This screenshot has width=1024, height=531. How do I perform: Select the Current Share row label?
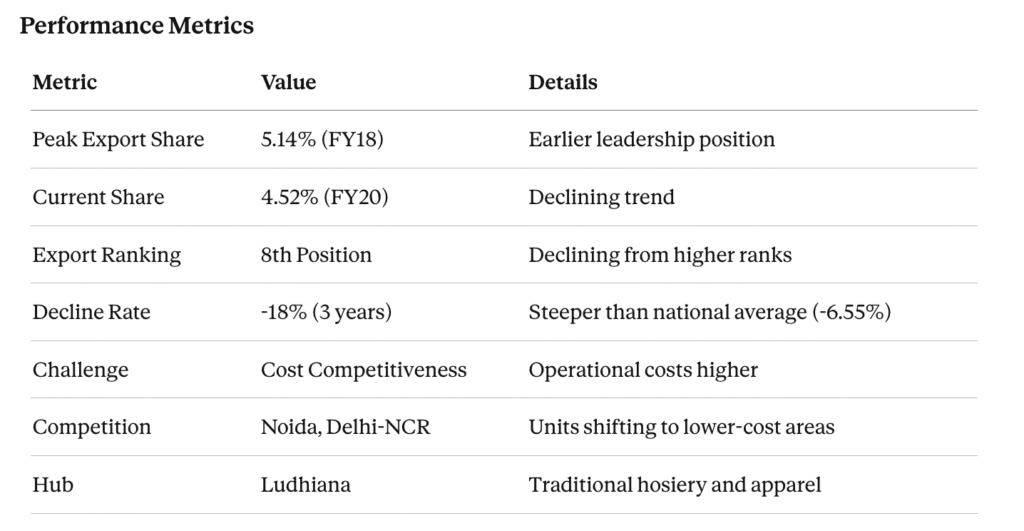(x=98, y=197)
